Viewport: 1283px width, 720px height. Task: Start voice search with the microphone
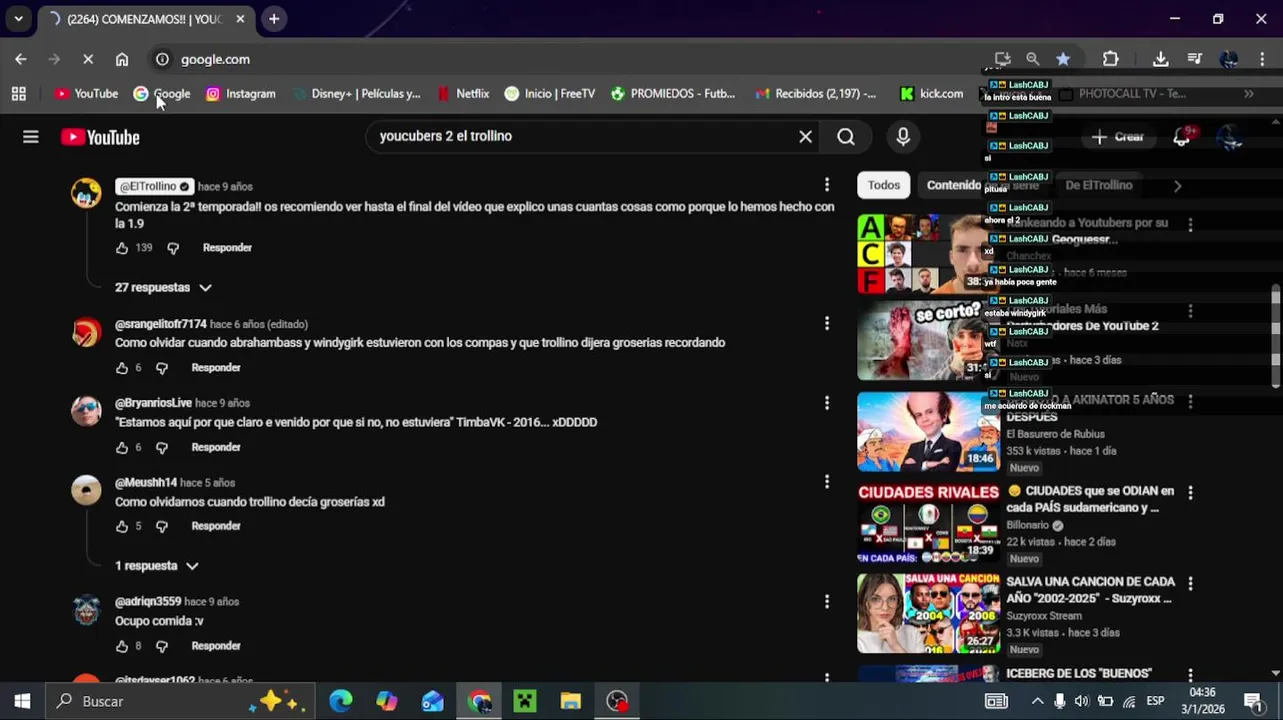click(903, 137)
